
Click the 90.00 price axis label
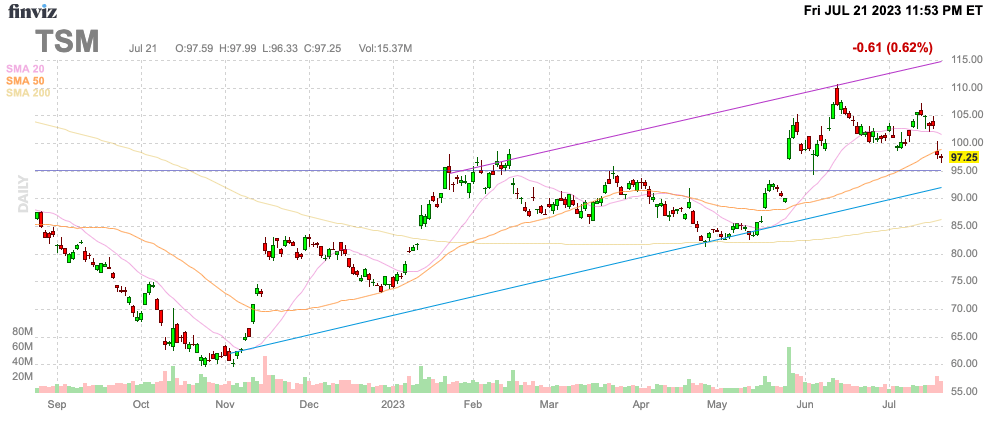tap(962, 198)
